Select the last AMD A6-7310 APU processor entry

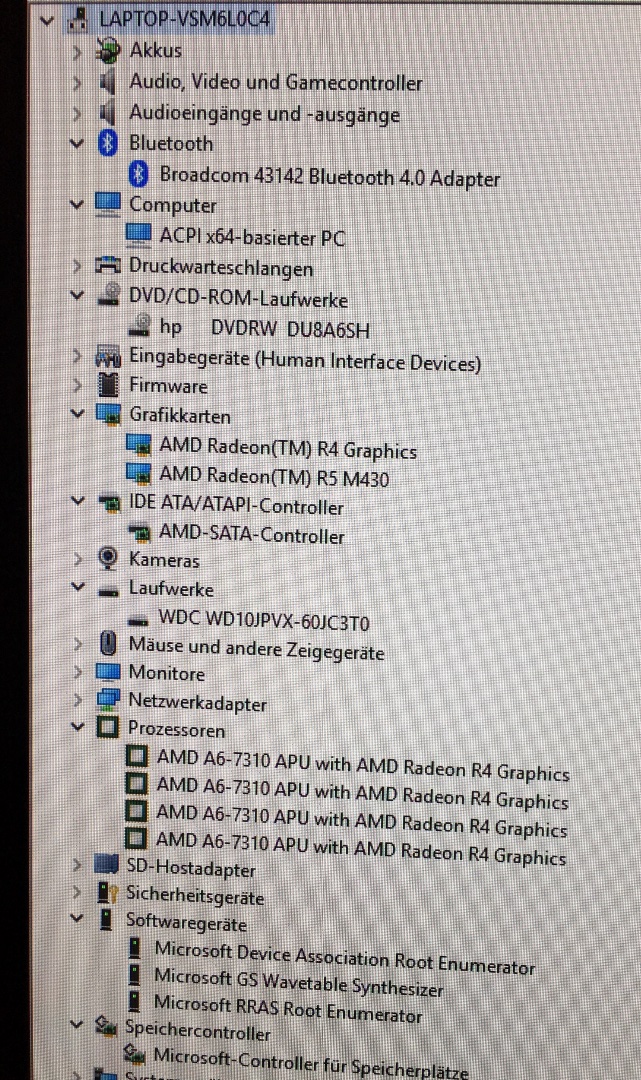(361, 848)
